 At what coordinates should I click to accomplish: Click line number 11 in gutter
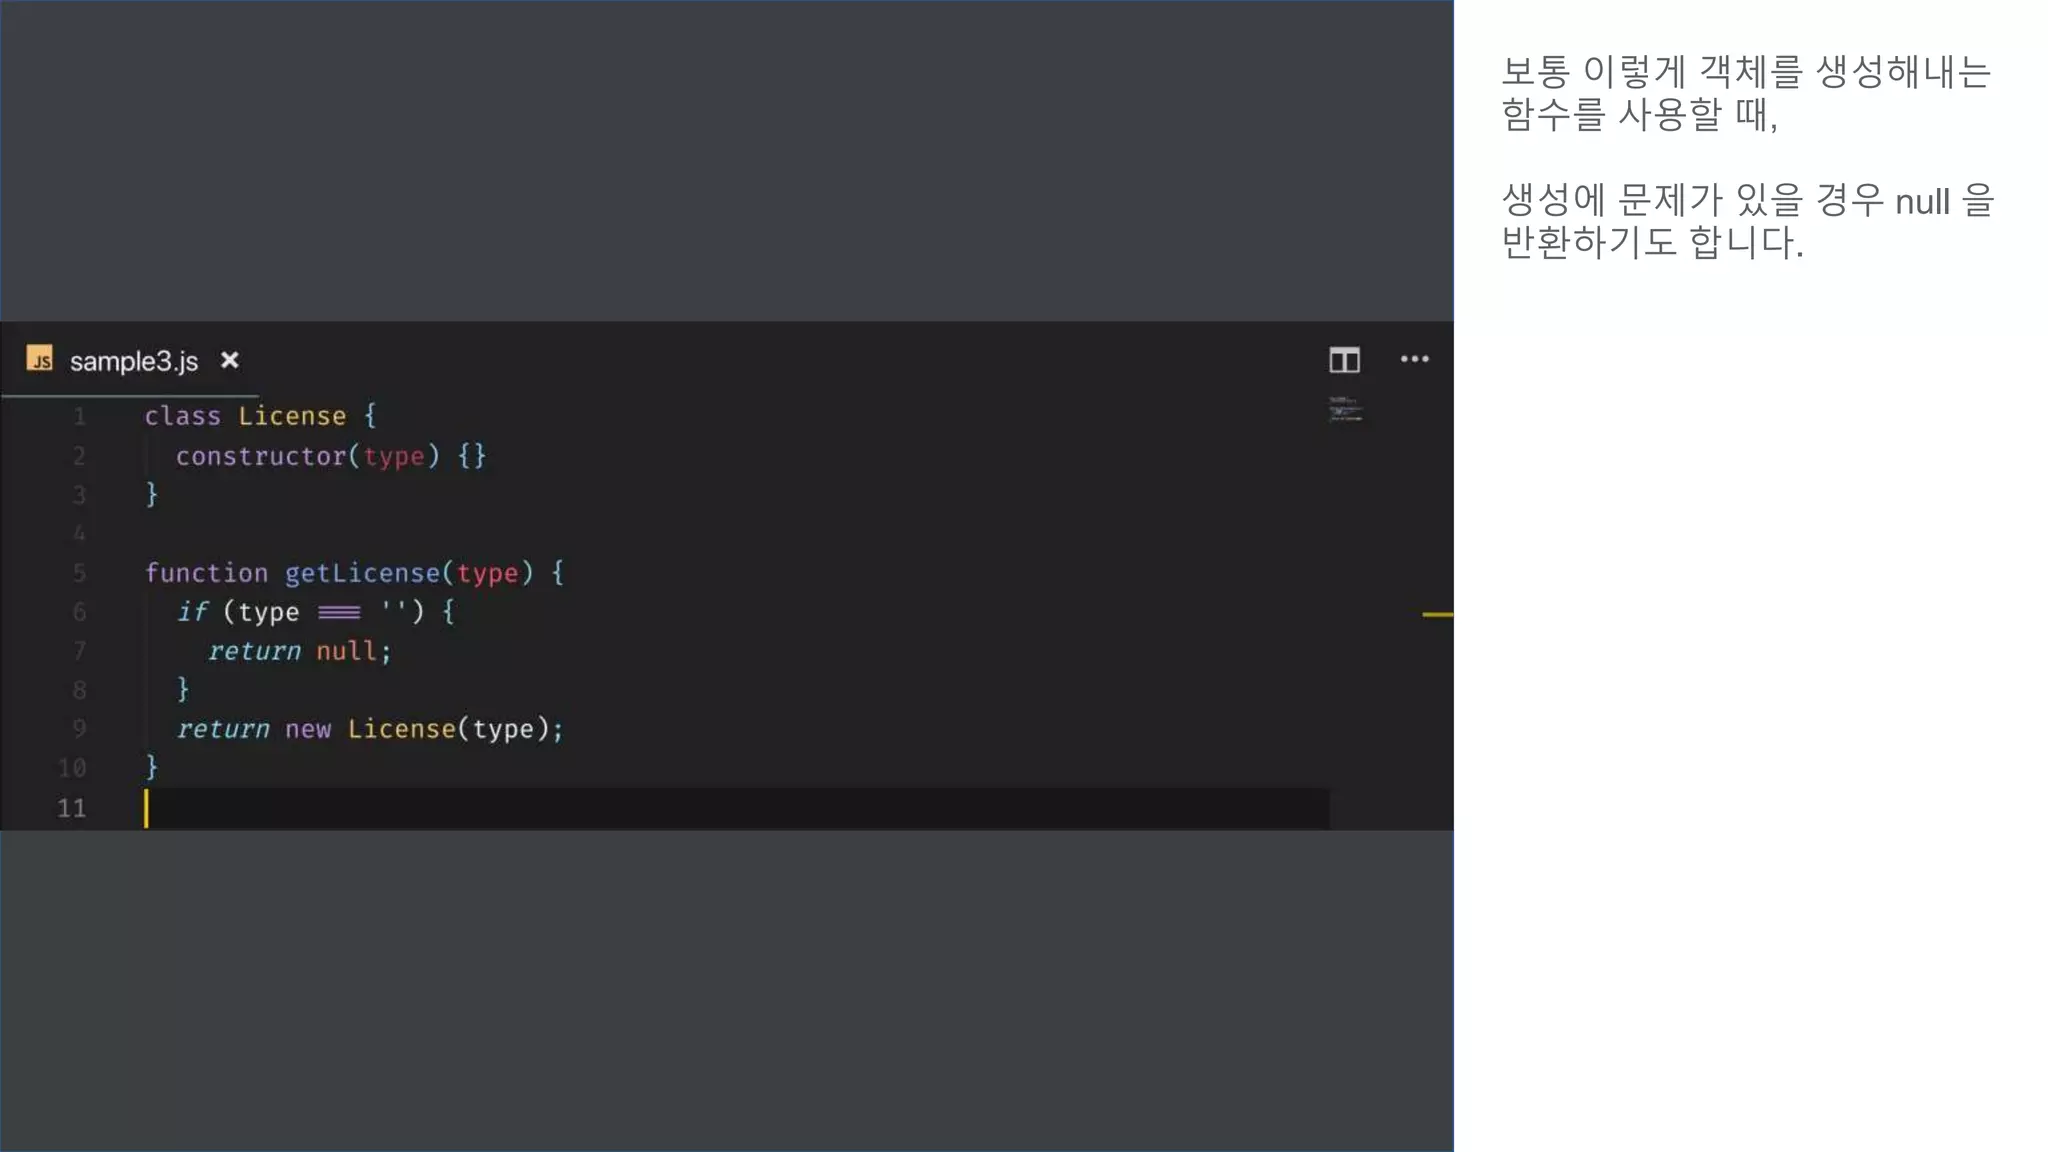click(x=71, y=808)
